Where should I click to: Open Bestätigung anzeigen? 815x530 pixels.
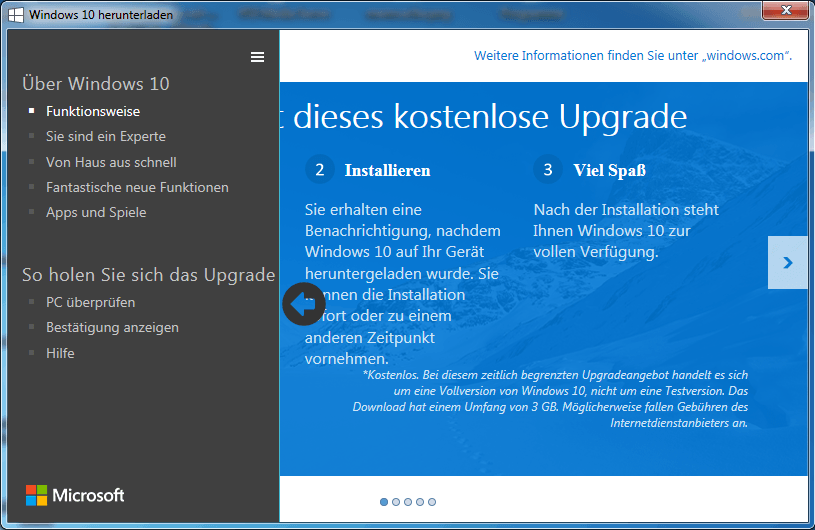point(112,327)
